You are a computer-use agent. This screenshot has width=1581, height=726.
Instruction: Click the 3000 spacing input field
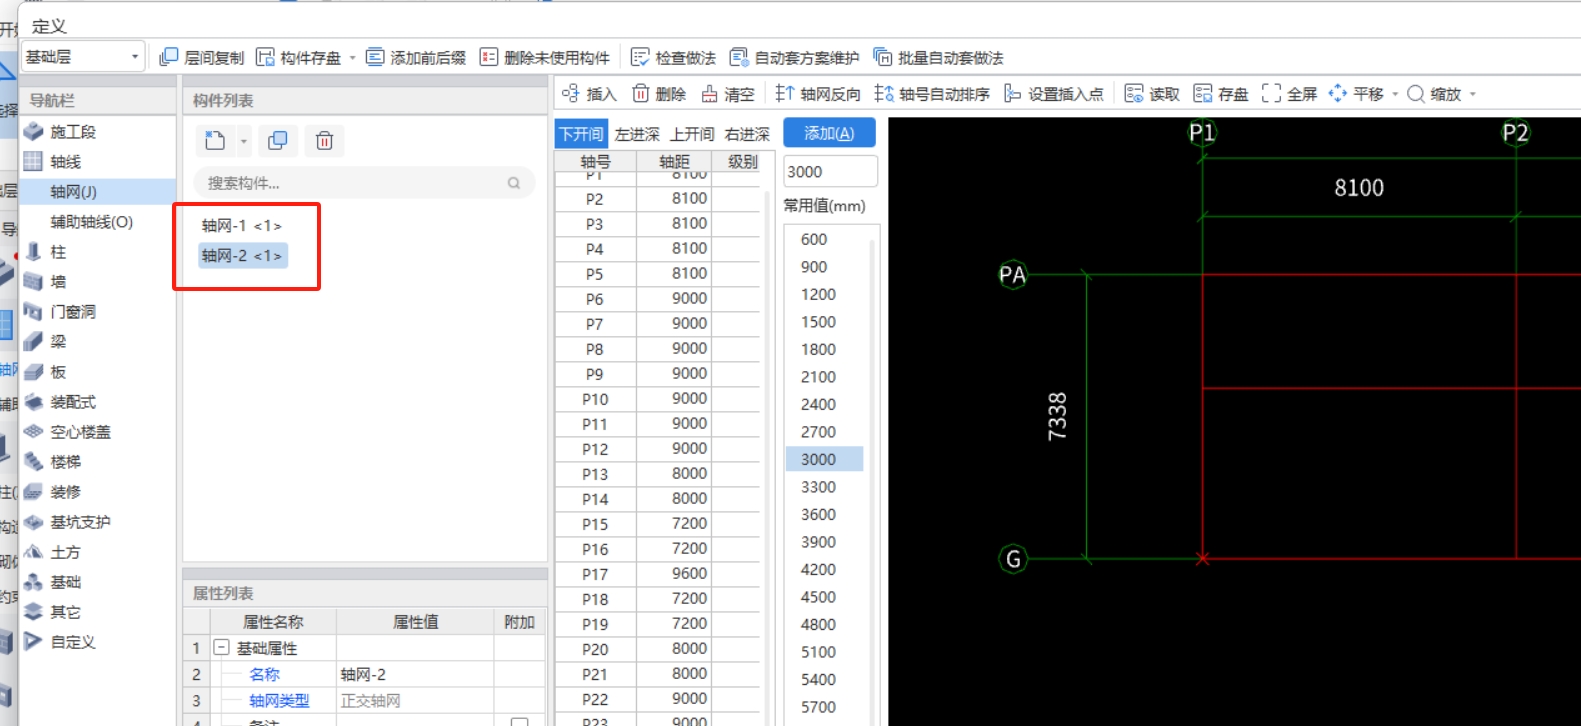tap(830, 171)
